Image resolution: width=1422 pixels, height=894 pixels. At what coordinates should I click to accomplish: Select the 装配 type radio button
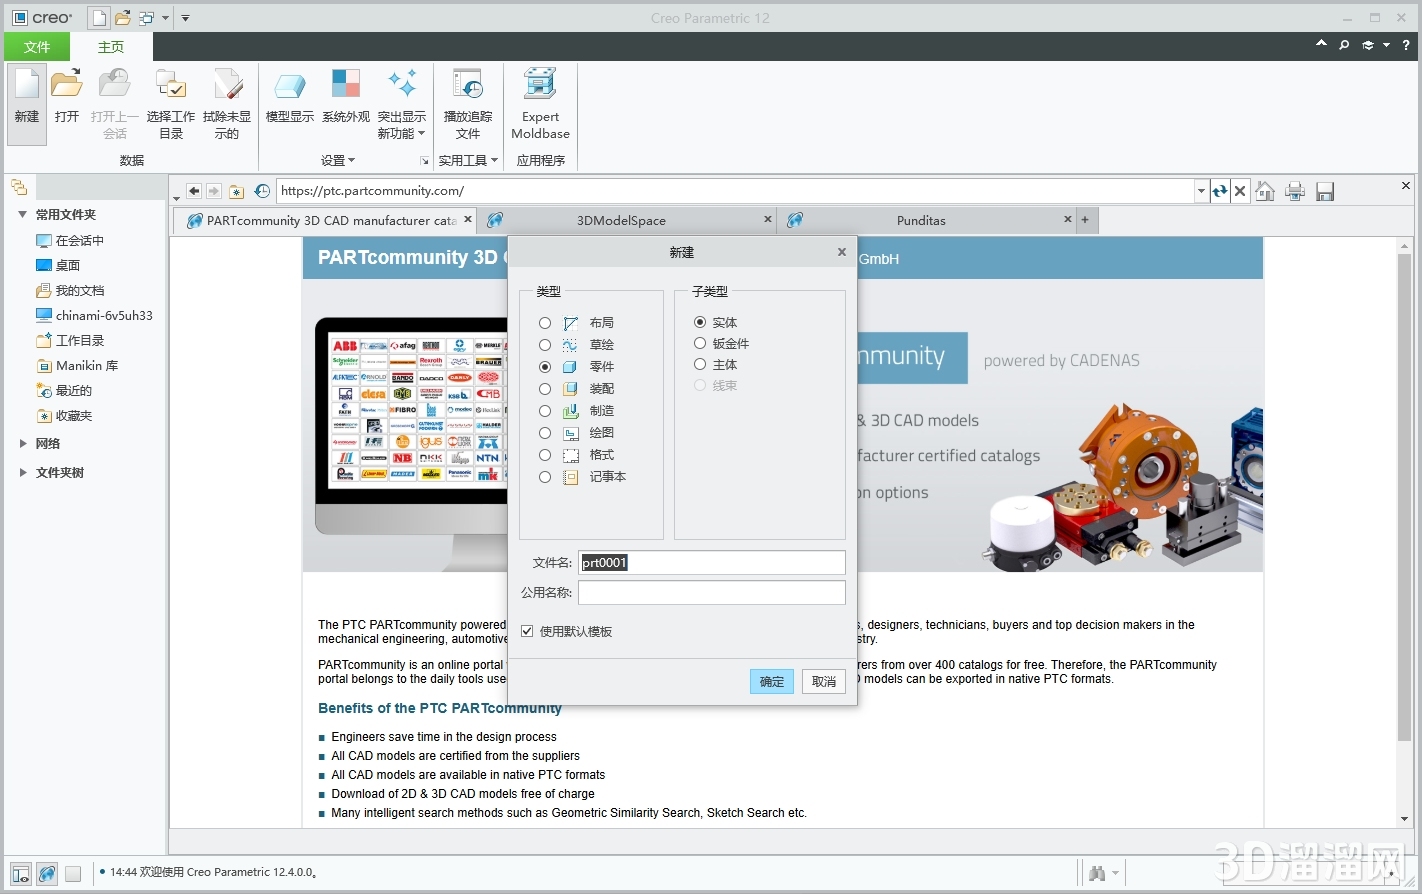545,388
